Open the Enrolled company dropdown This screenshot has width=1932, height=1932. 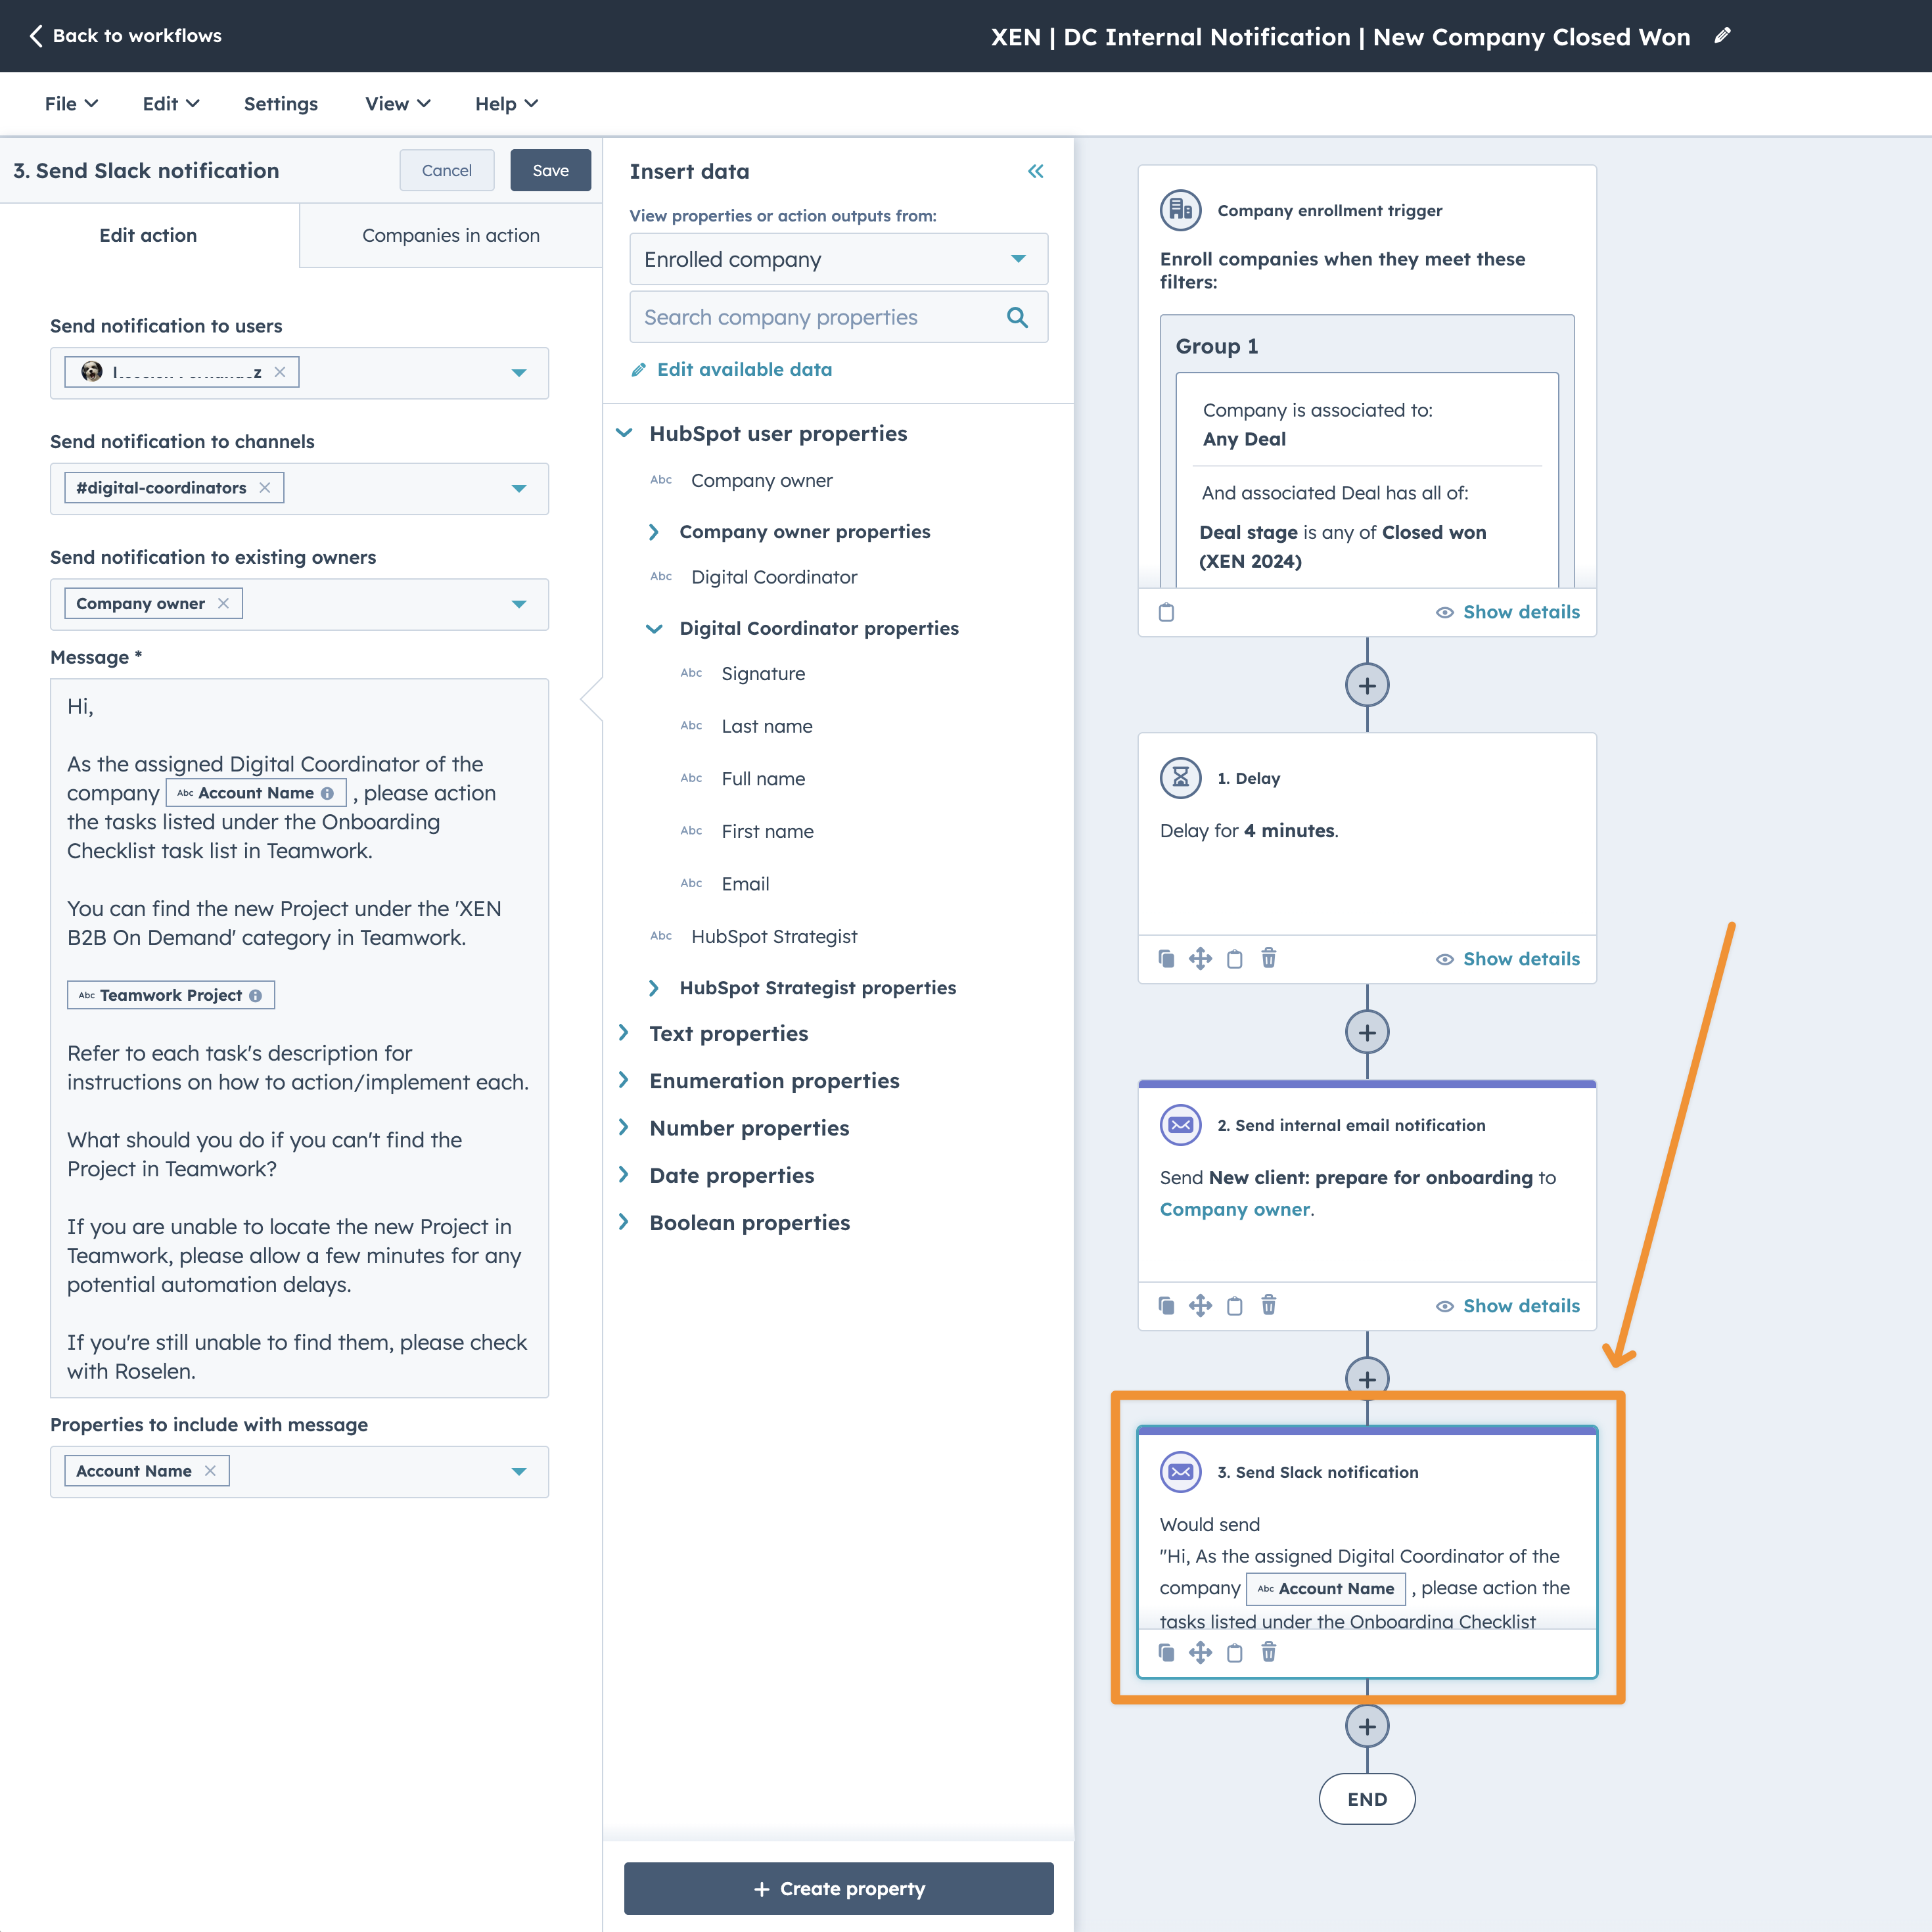[838, 259]
